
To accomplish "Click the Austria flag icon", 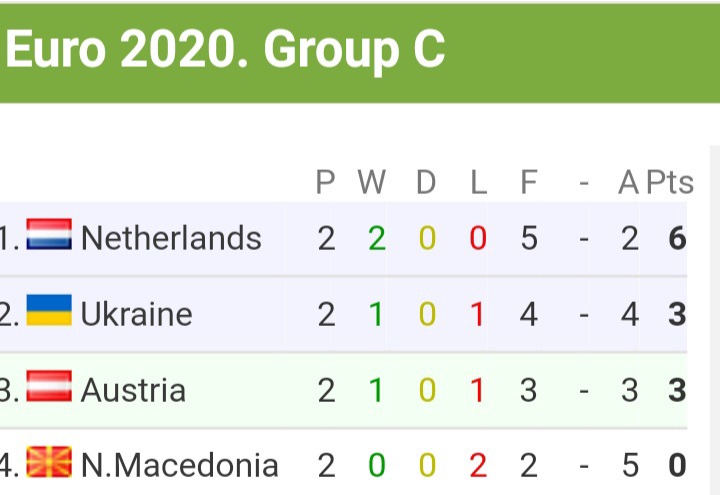I will tap(49, 388).
